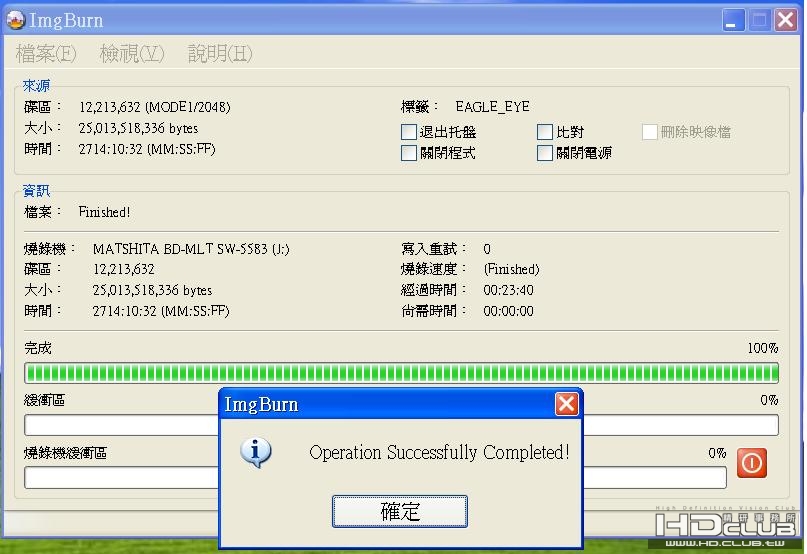
Task: Click the 來源 group header
Action: 36,85
